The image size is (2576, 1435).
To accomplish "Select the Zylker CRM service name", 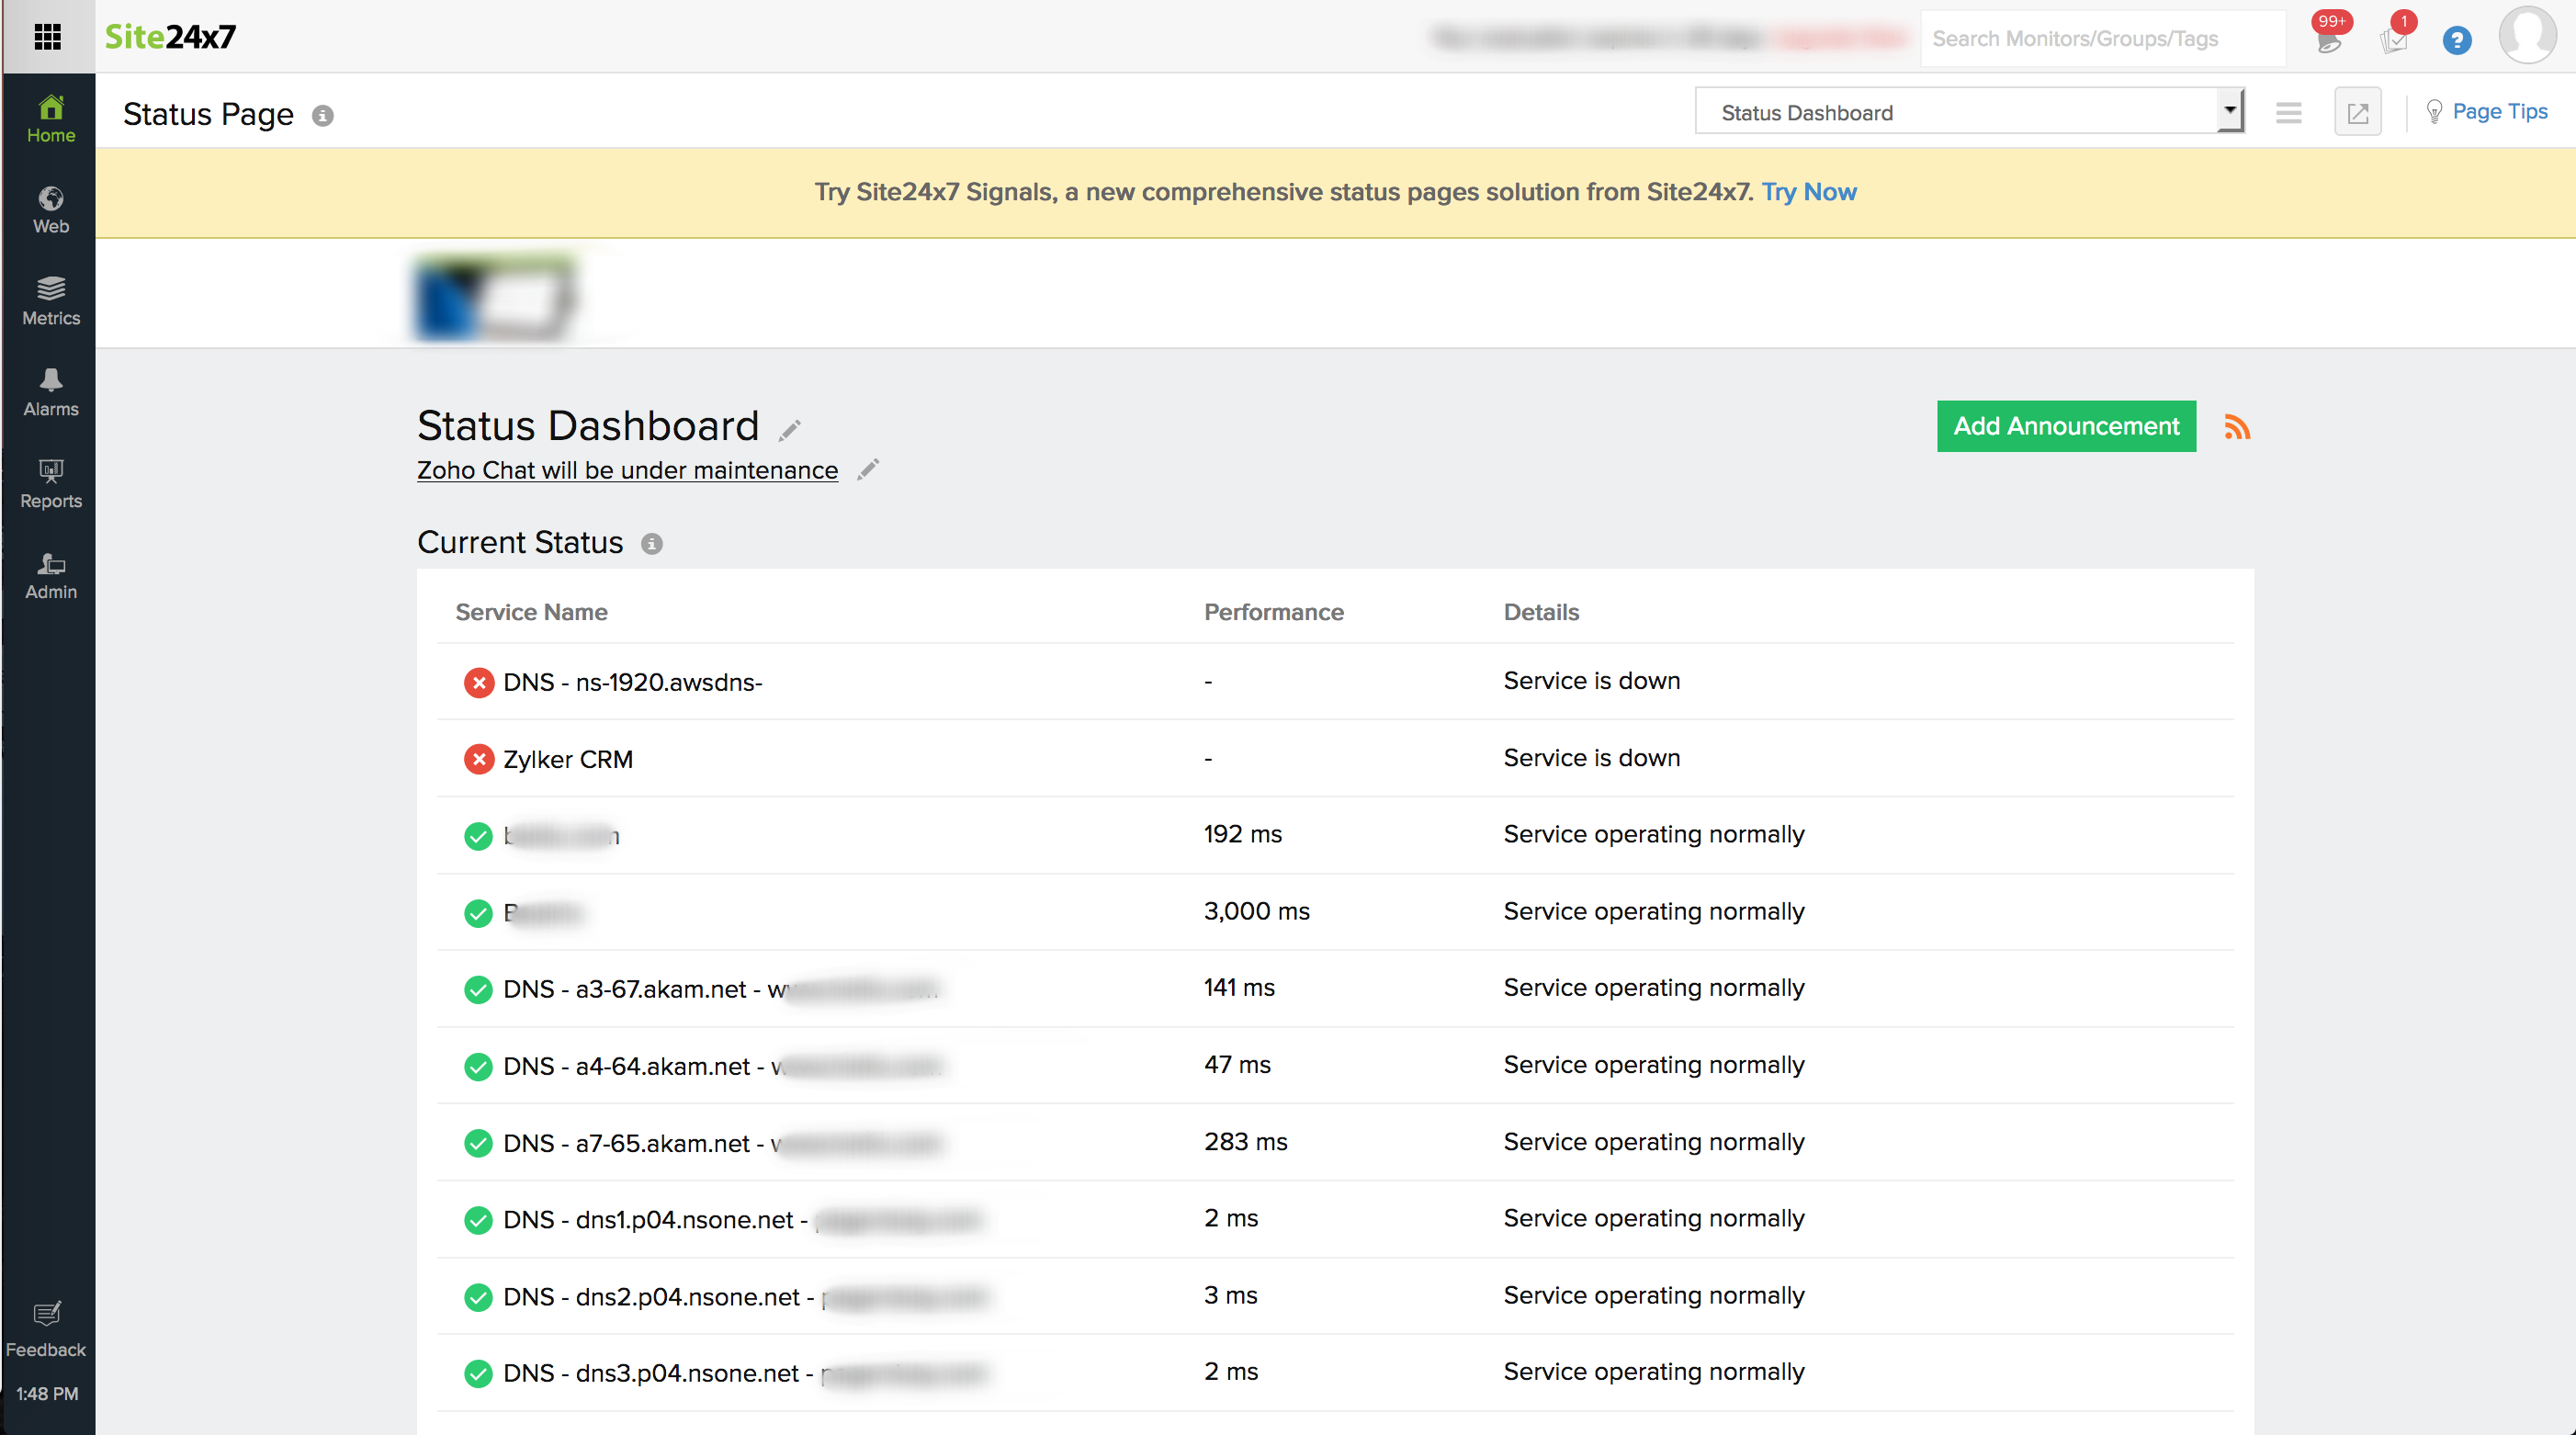I will click(568, 759).
